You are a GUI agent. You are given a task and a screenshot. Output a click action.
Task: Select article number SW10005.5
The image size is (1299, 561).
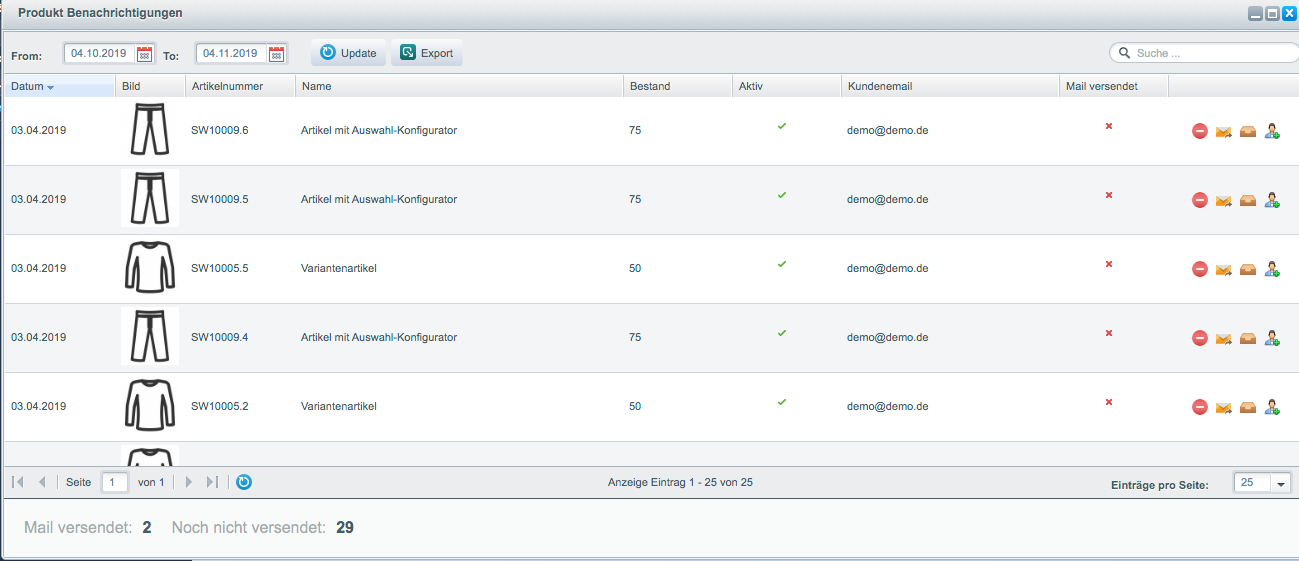click(220, 269)
